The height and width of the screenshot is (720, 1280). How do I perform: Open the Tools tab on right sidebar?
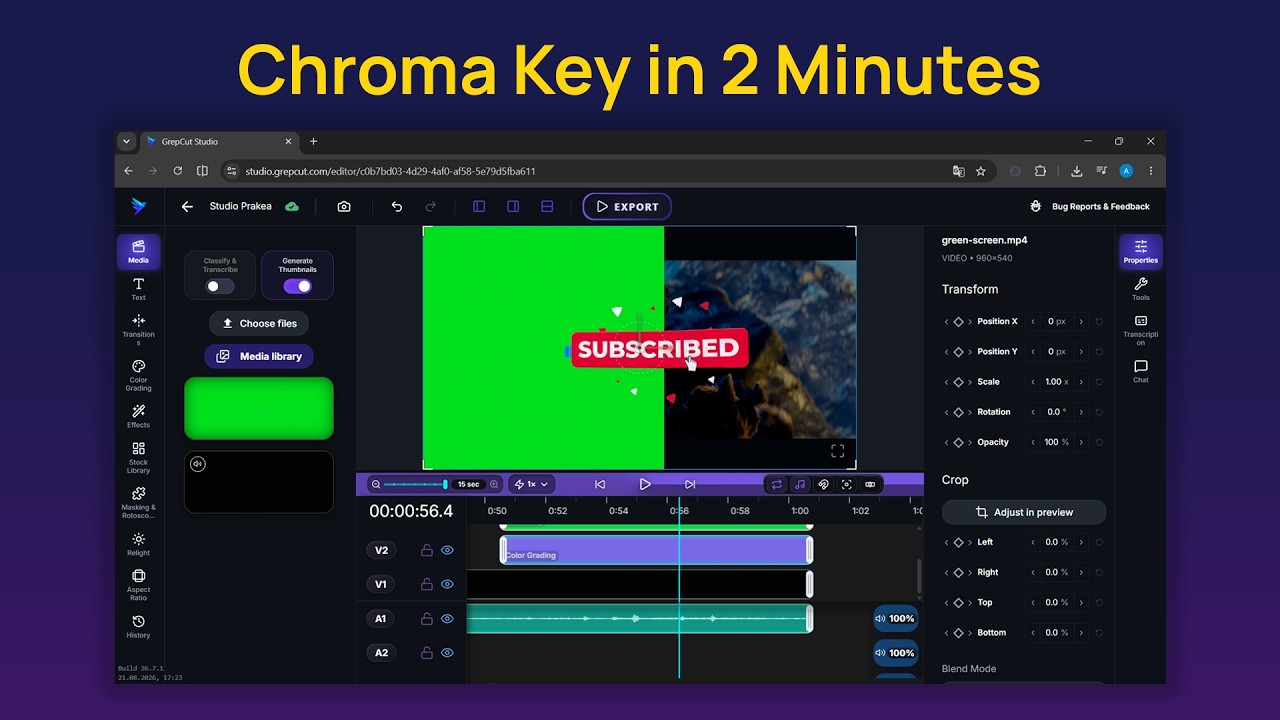point(1141,289)
